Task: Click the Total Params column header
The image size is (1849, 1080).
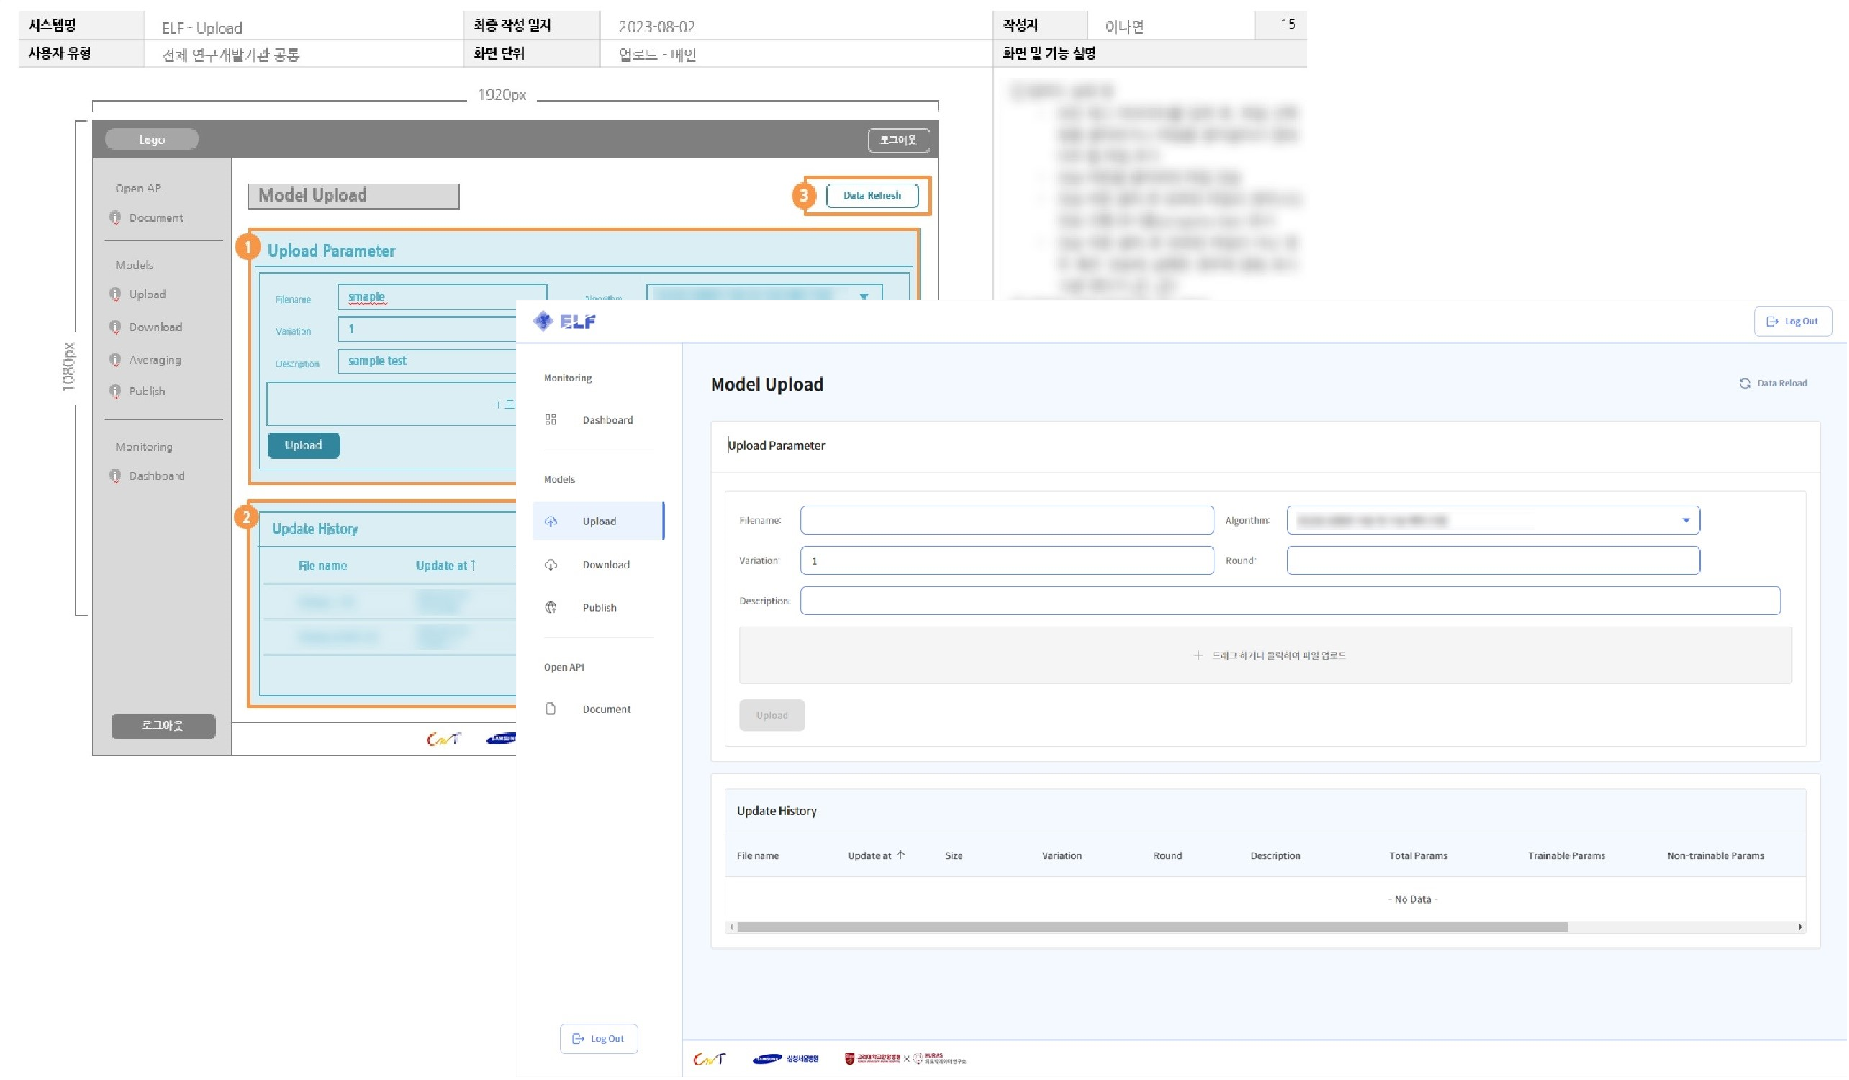Action: pyautogui.click(x=1418, y=856)
